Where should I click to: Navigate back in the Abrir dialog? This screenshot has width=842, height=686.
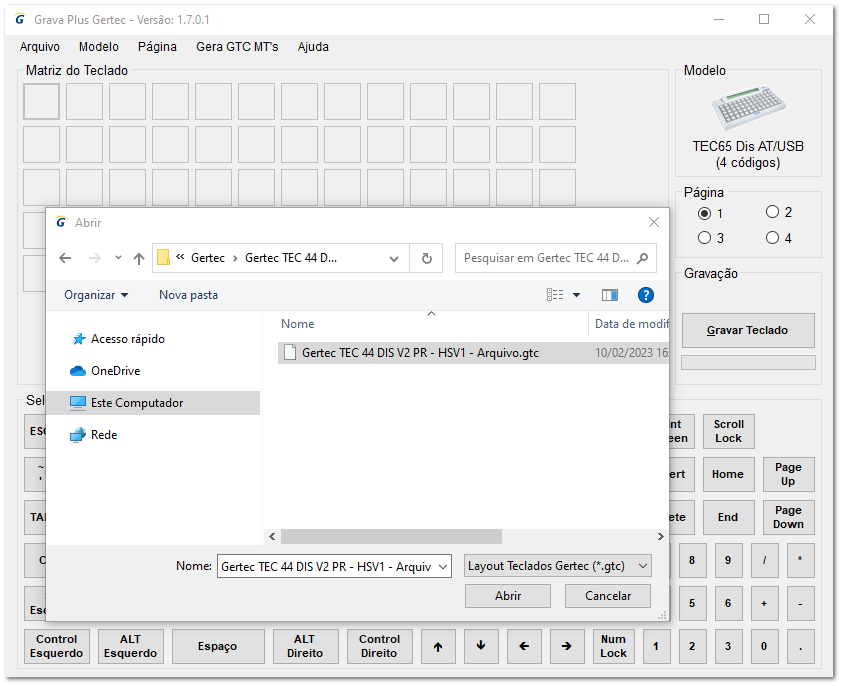coord(65,258)
